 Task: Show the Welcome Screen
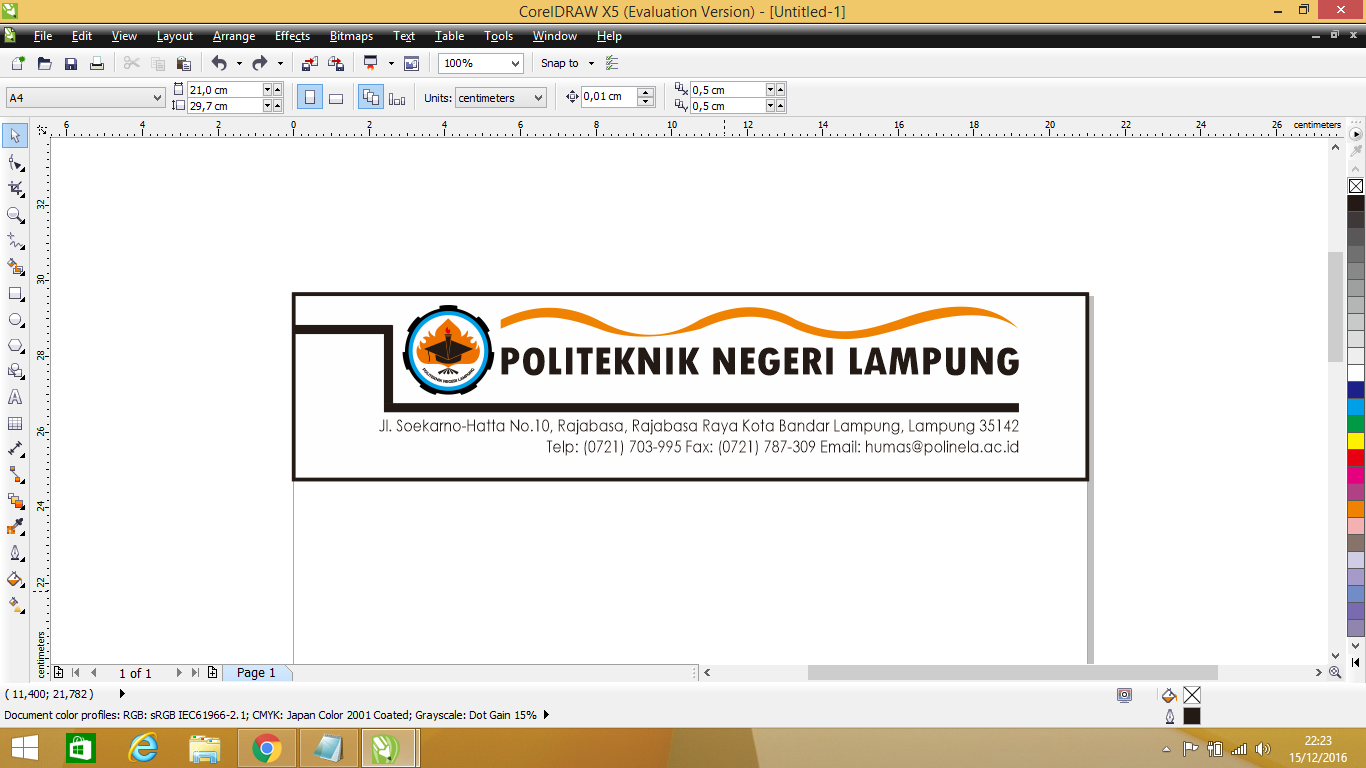coord(411,63)
